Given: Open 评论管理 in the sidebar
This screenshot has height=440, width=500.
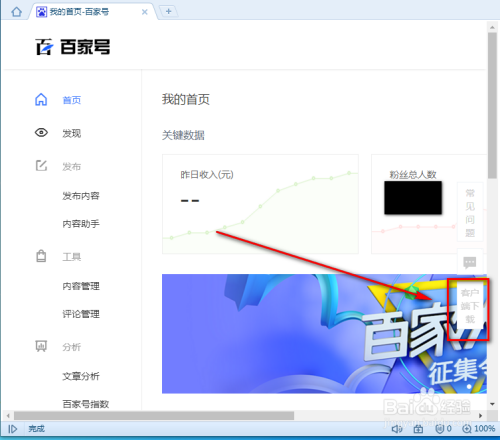Looking at the screenshot, I should click(81, 314).
